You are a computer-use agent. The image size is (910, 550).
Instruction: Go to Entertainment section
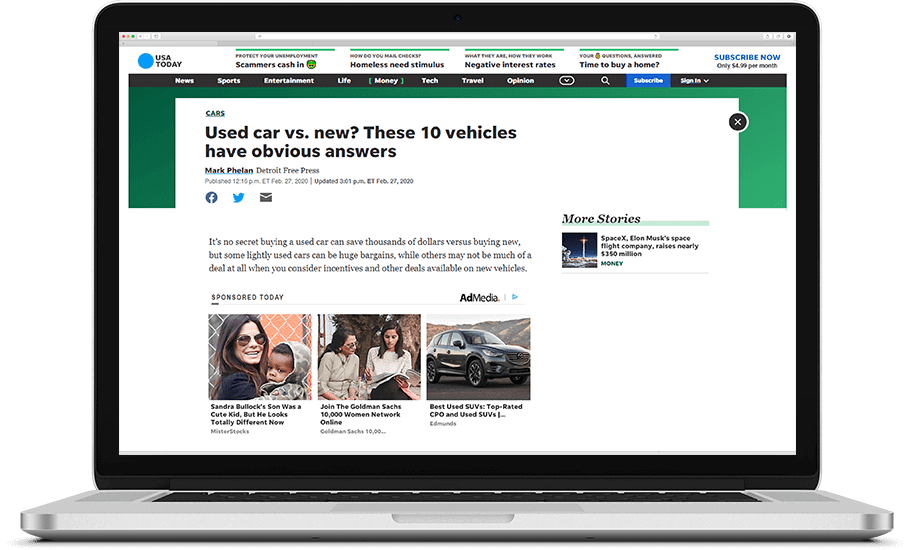pyautogui.click(x=288, y=81)
